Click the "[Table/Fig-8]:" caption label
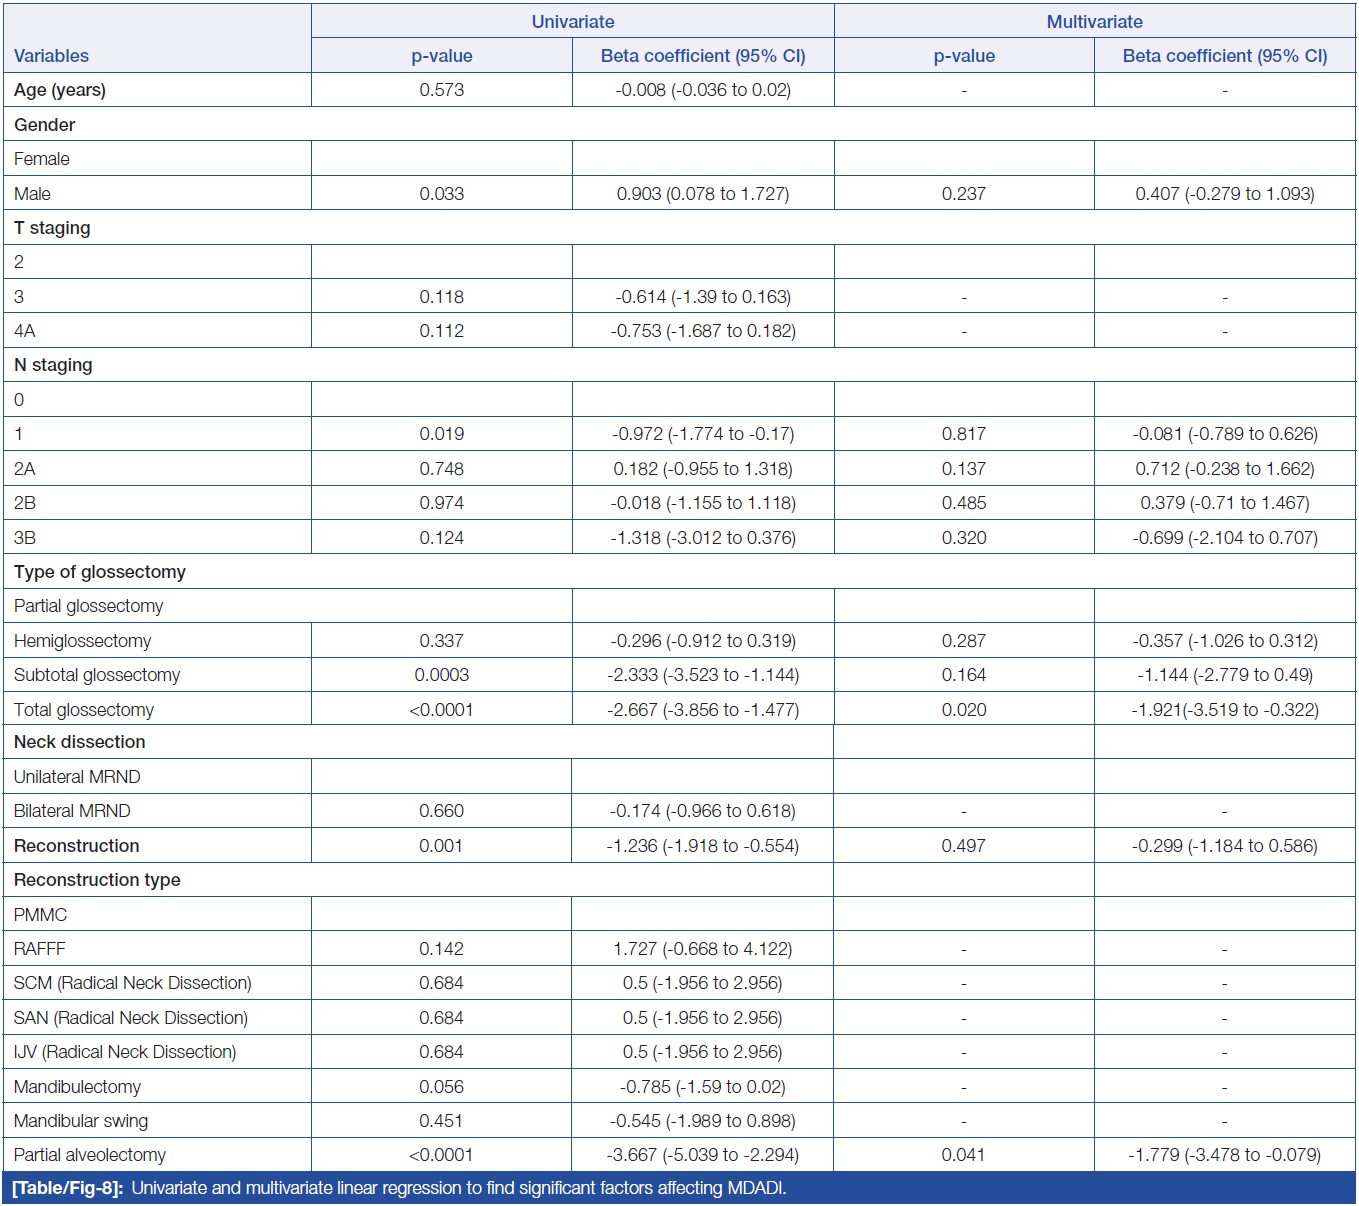Viewport: 1359px width, 1206px height. click(x=67, y=1189)
